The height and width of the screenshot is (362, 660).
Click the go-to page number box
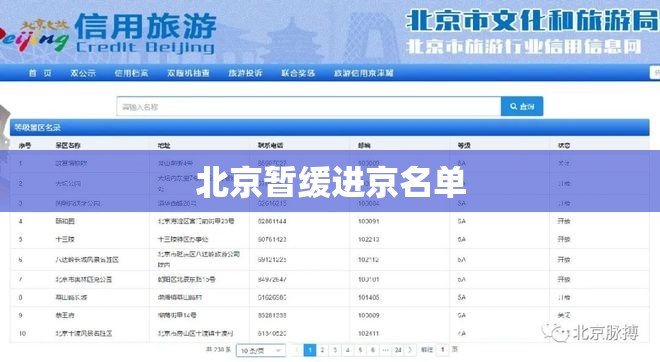pyautogui.click(x=442, y=350)
